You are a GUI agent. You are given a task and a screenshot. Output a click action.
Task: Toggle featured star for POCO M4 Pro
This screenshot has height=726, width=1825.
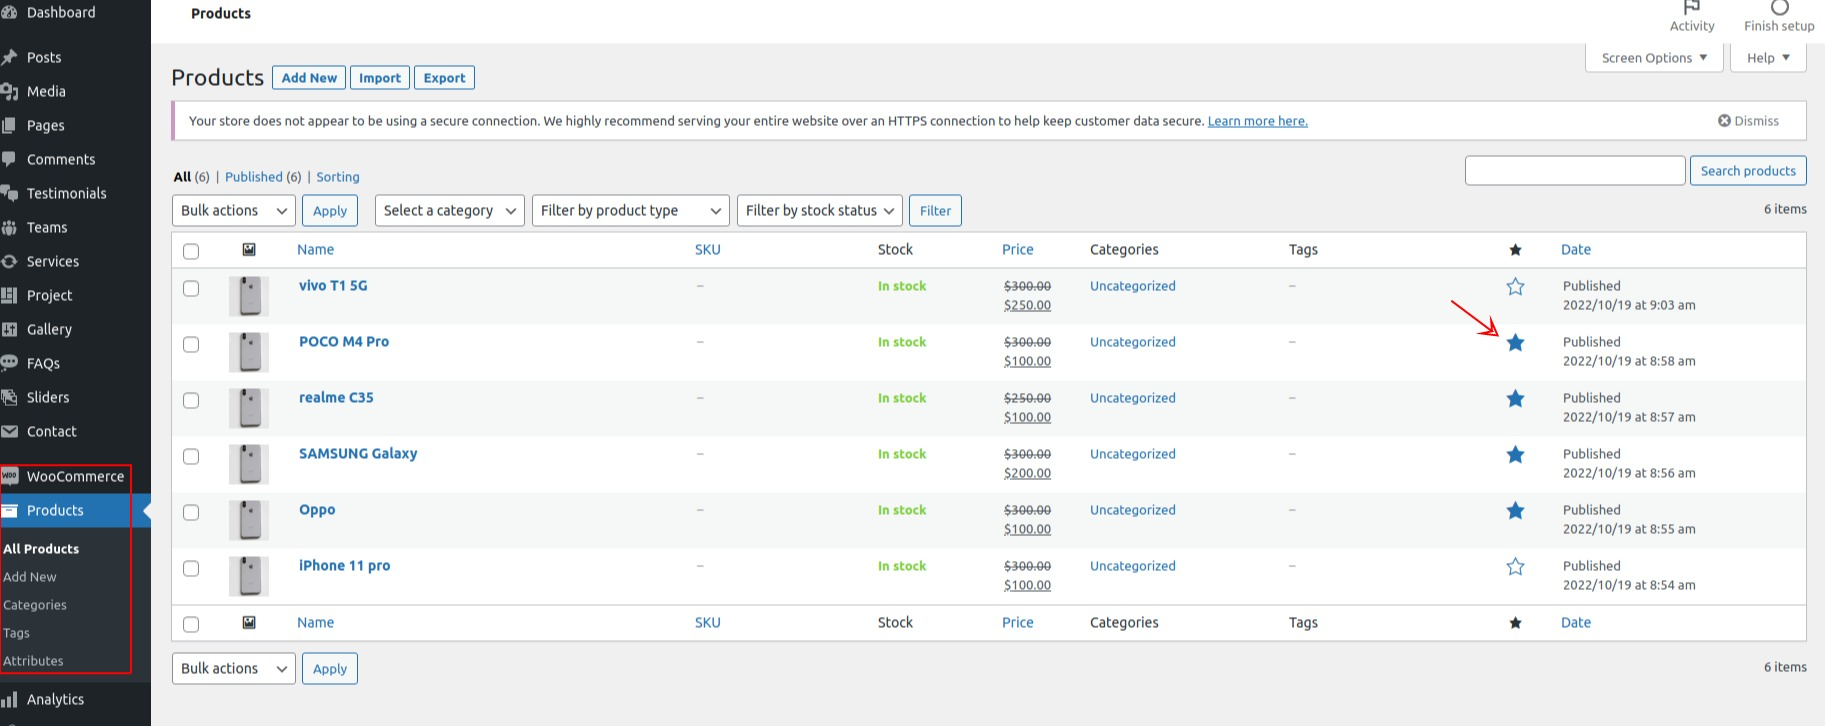(1515, 343)
